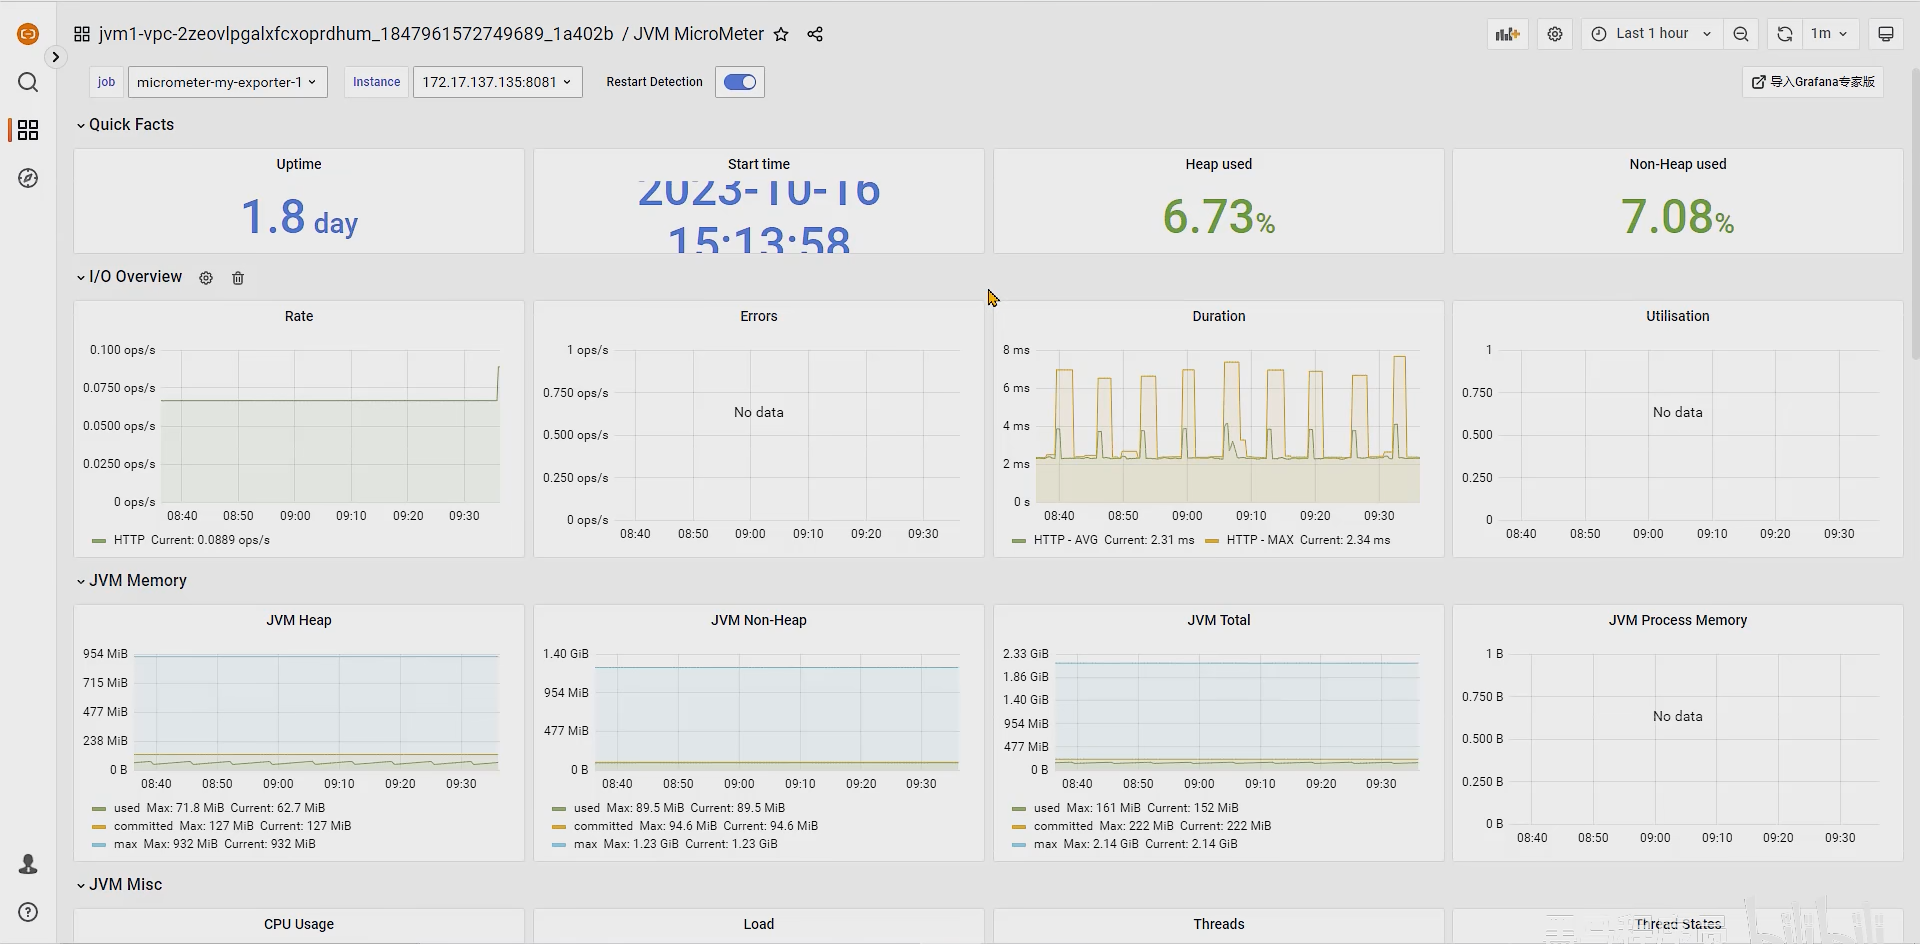Image resolution: width=1920 pixels, height=944 pixels.
Task: Click the 7.08% Non-Heap used value
Action: pos(1678,217)
